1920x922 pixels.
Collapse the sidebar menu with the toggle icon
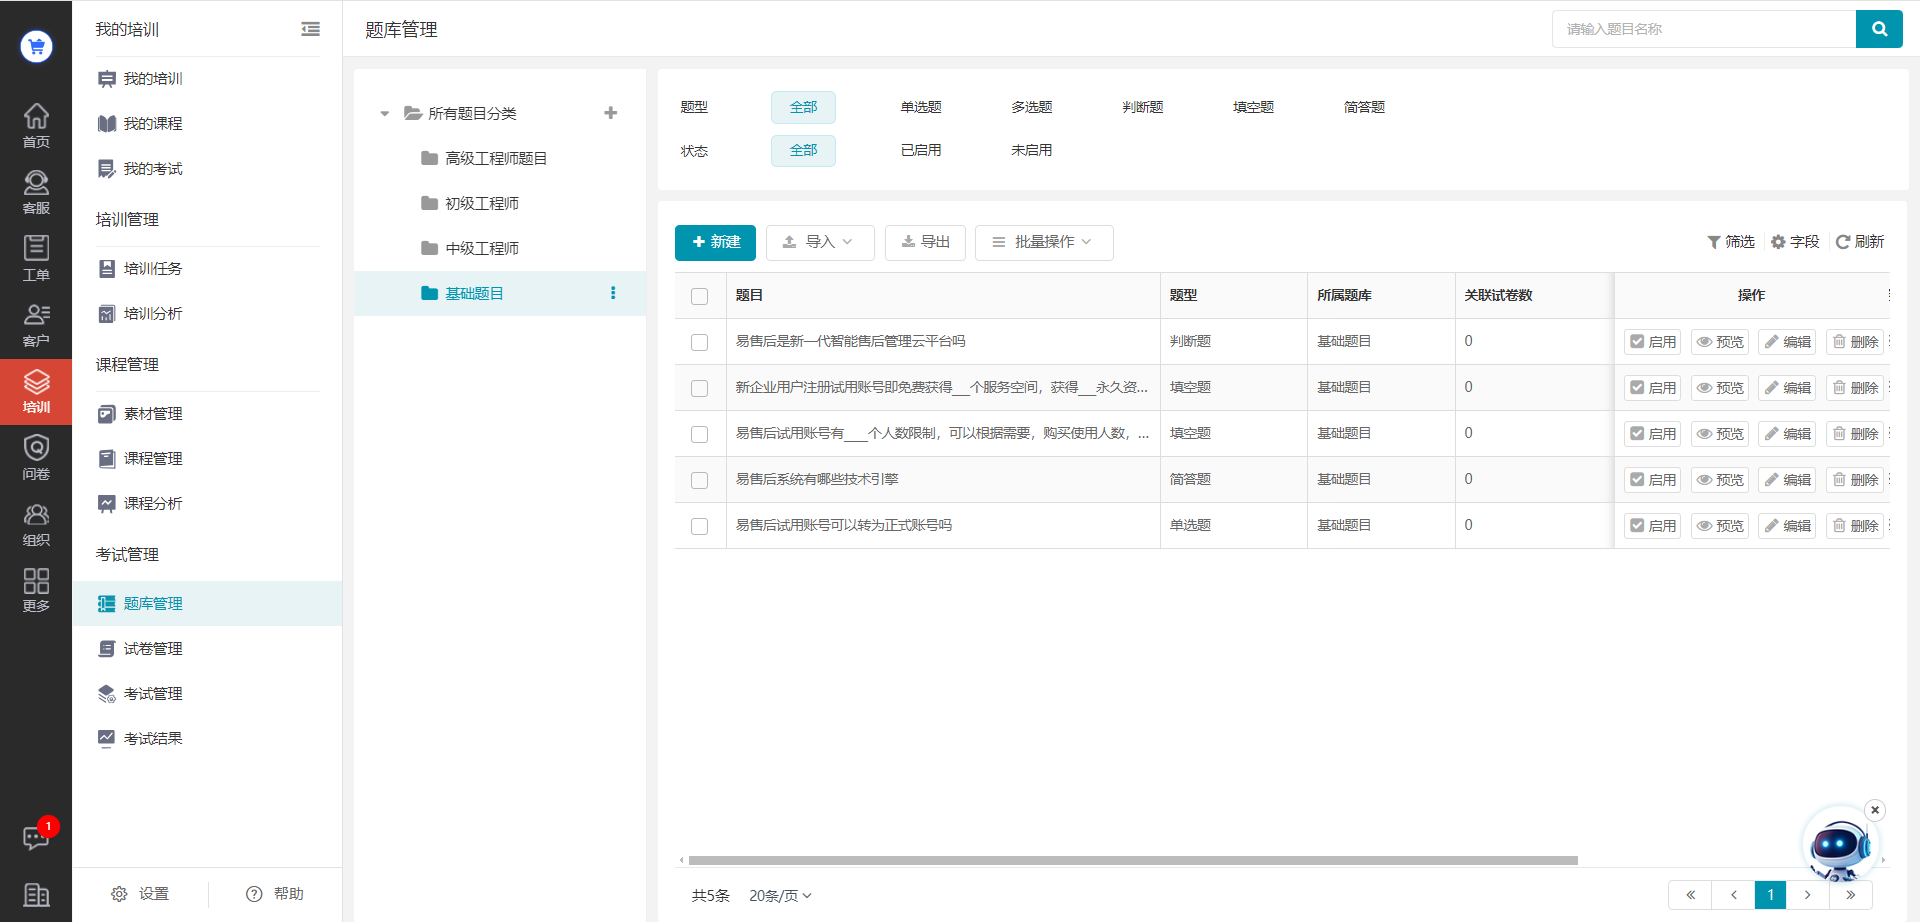[310, 29]
